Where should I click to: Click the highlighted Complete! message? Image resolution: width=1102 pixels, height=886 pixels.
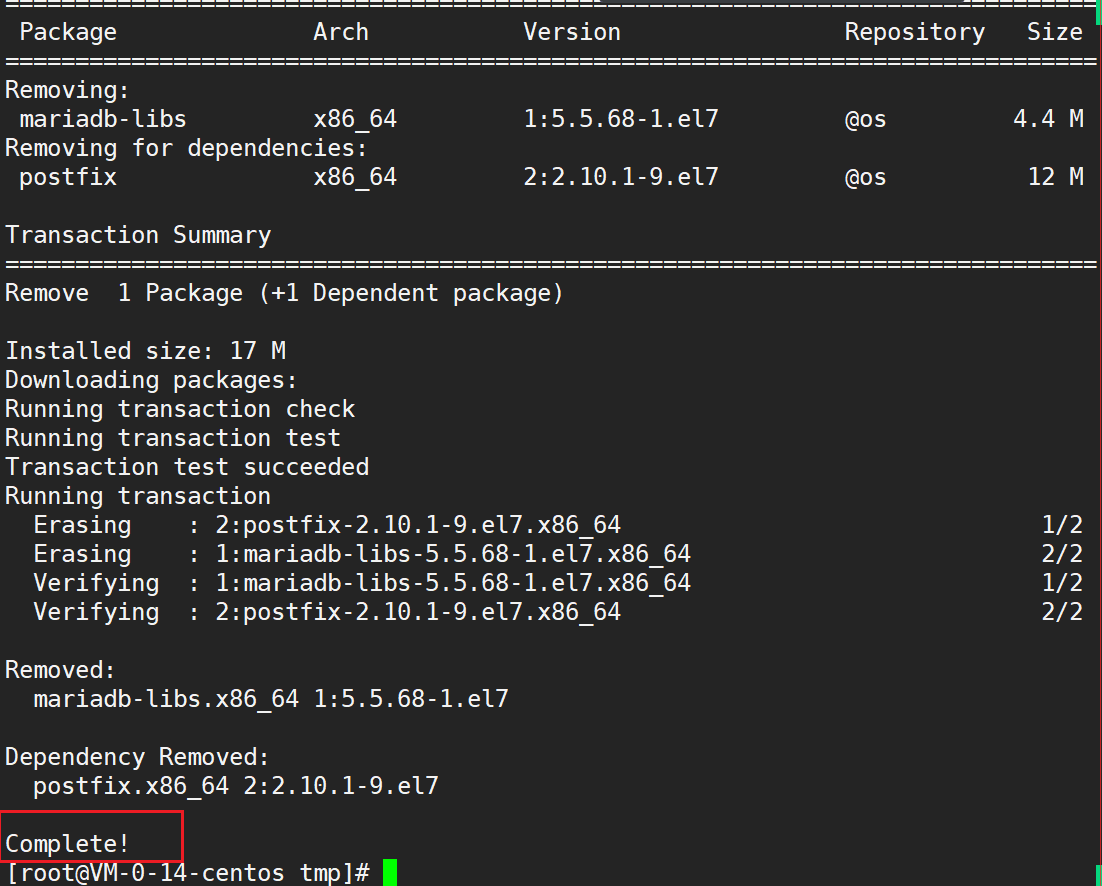[67, 843]
